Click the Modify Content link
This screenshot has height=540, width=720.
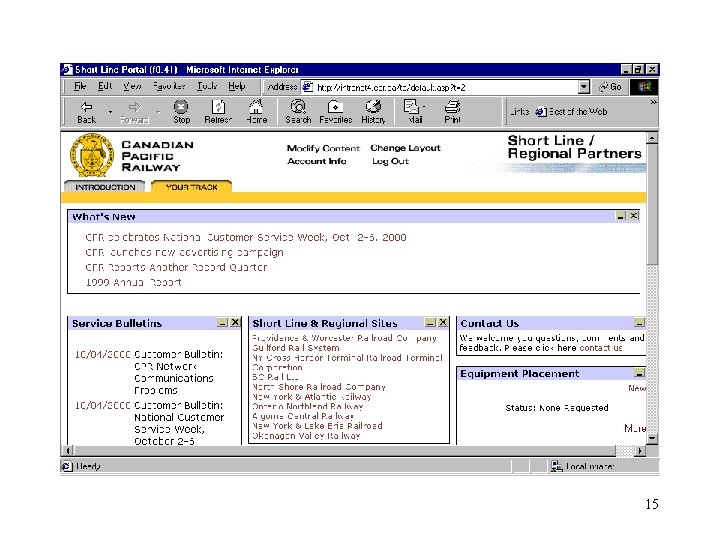coord(322,148)
